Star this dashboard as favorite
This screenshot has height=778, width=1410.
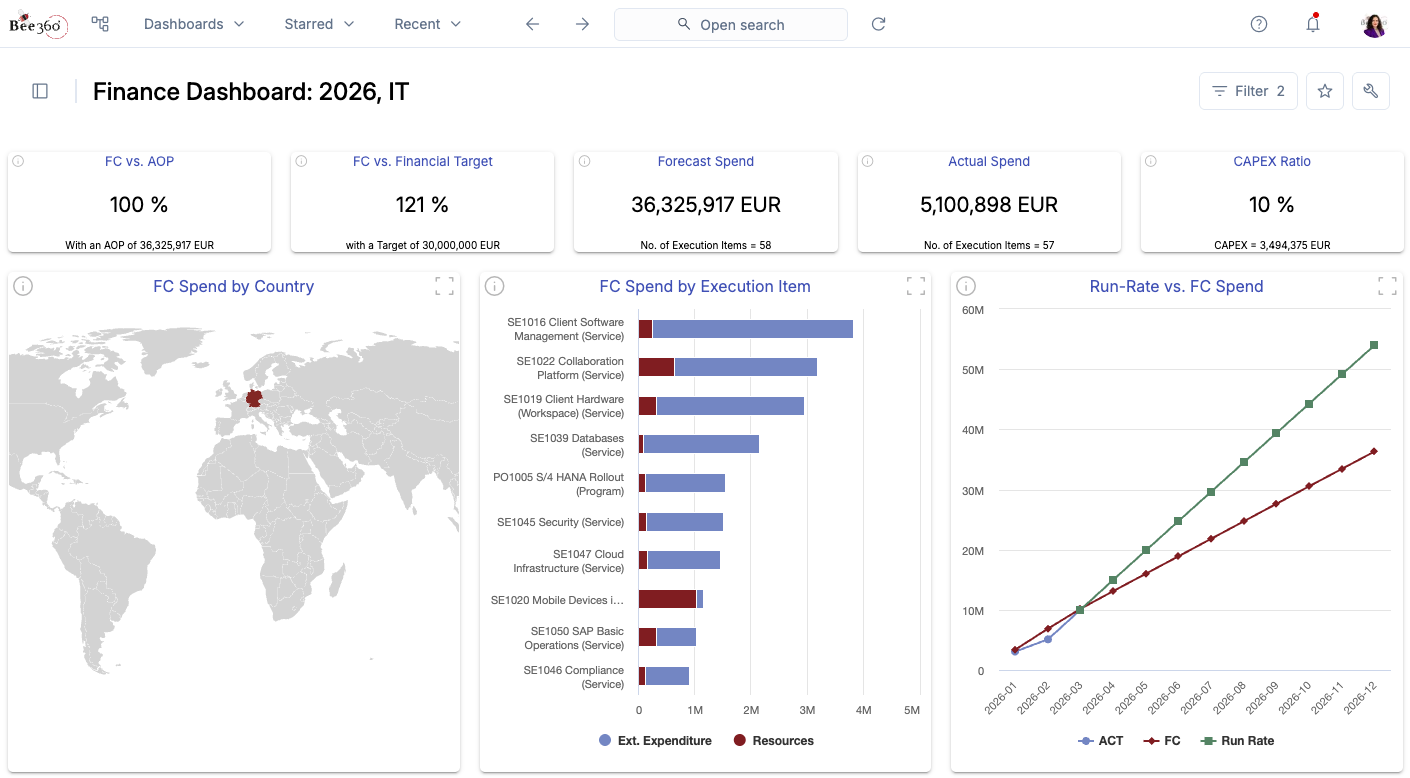(1325, 91)
